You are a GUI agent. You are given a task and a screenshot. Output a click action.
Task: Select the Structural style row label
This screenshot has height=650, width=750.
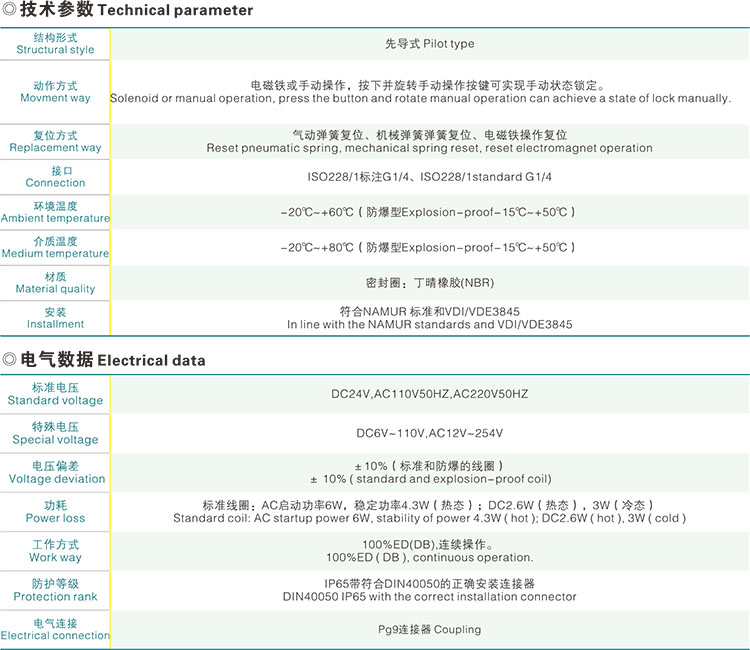[55, 44]
